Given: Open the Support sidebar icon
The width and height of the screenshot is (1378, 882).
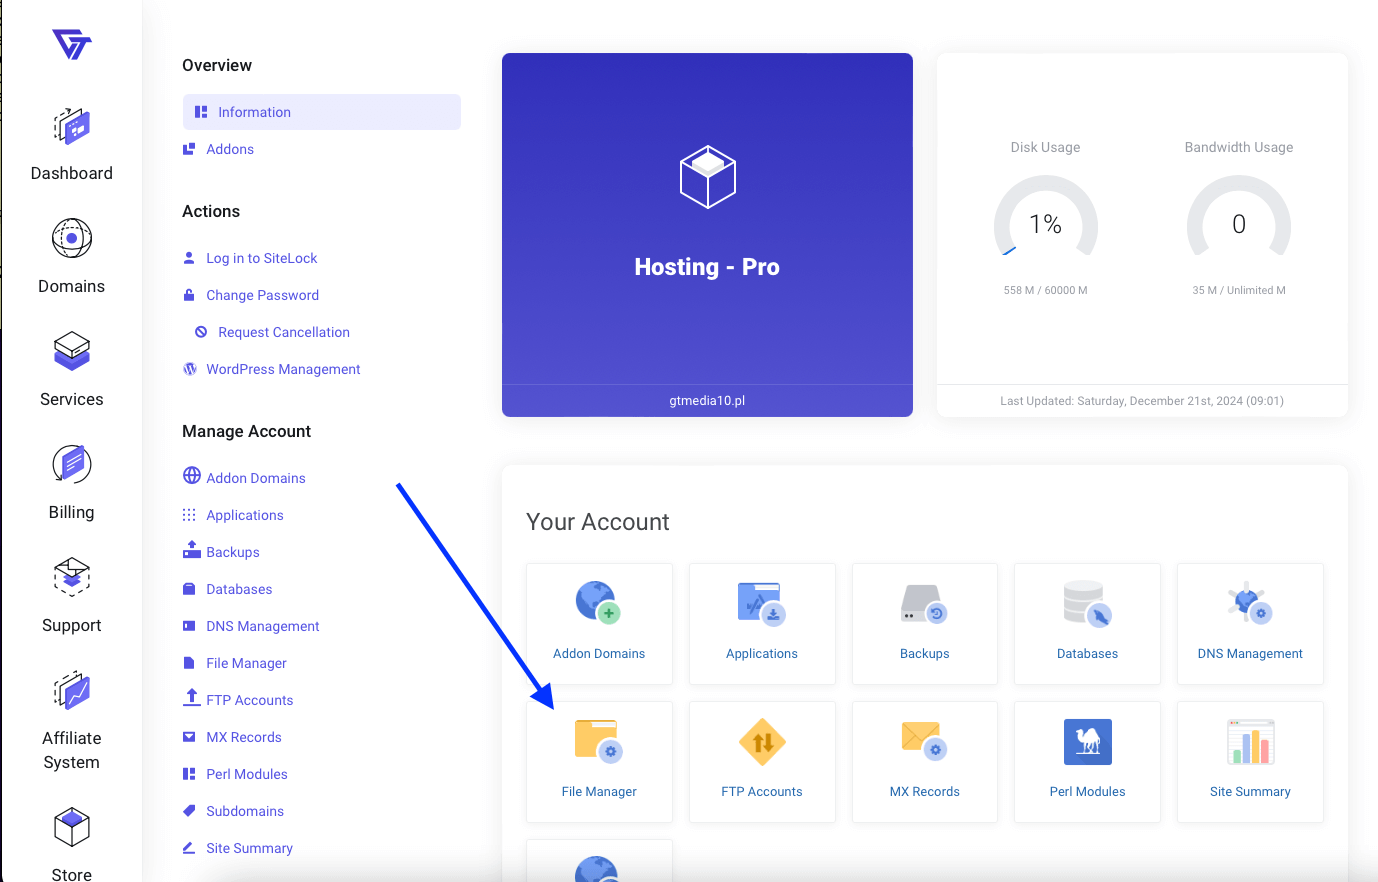Looking at the screenshot, I should 72,578.
